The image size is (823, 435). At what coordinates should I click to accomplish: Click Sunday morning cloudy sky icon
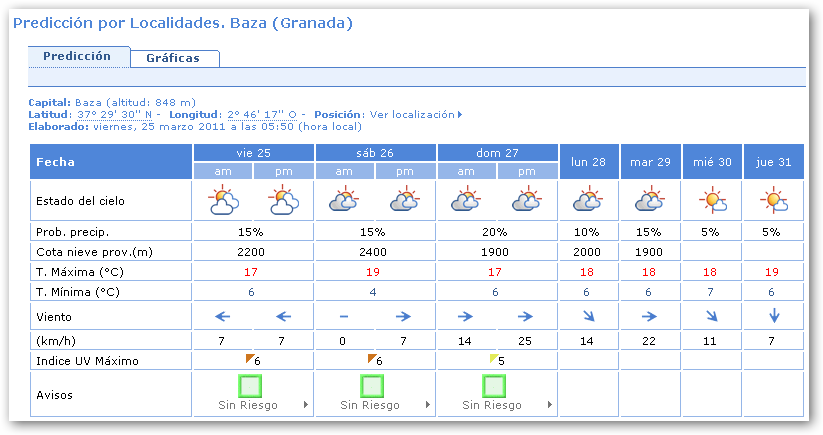tap(466, 202)
